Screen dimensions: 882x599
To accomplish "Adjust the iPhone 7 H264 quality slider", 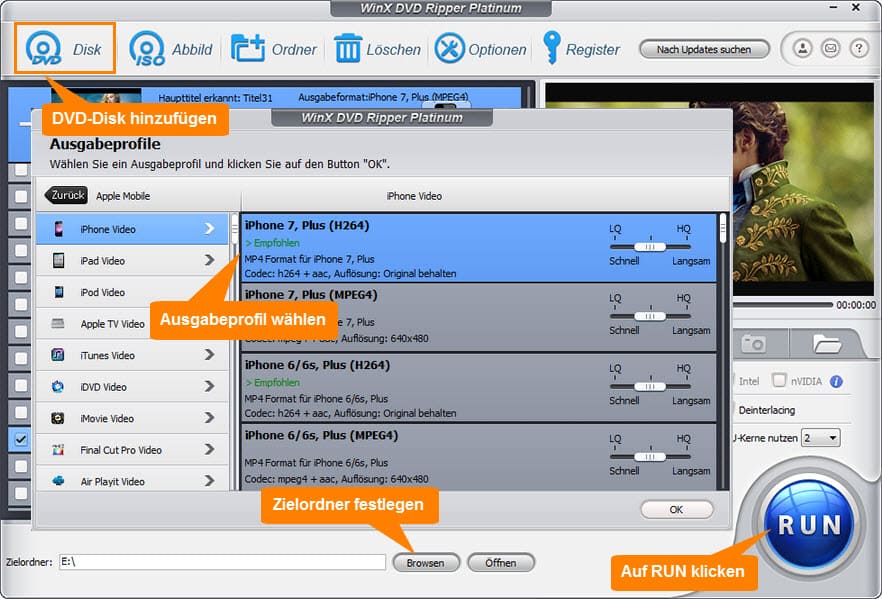I will (x=650, y=246).
